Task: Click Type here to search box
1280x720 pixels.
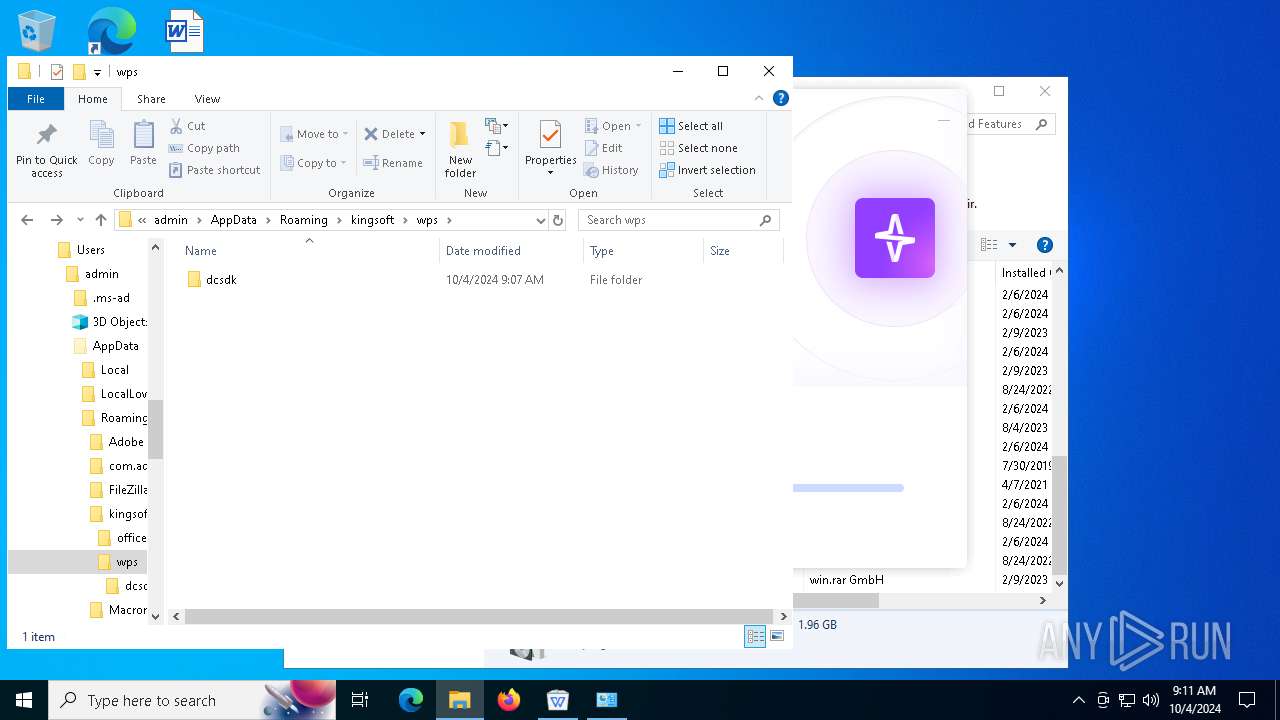Action: (192, 700)
